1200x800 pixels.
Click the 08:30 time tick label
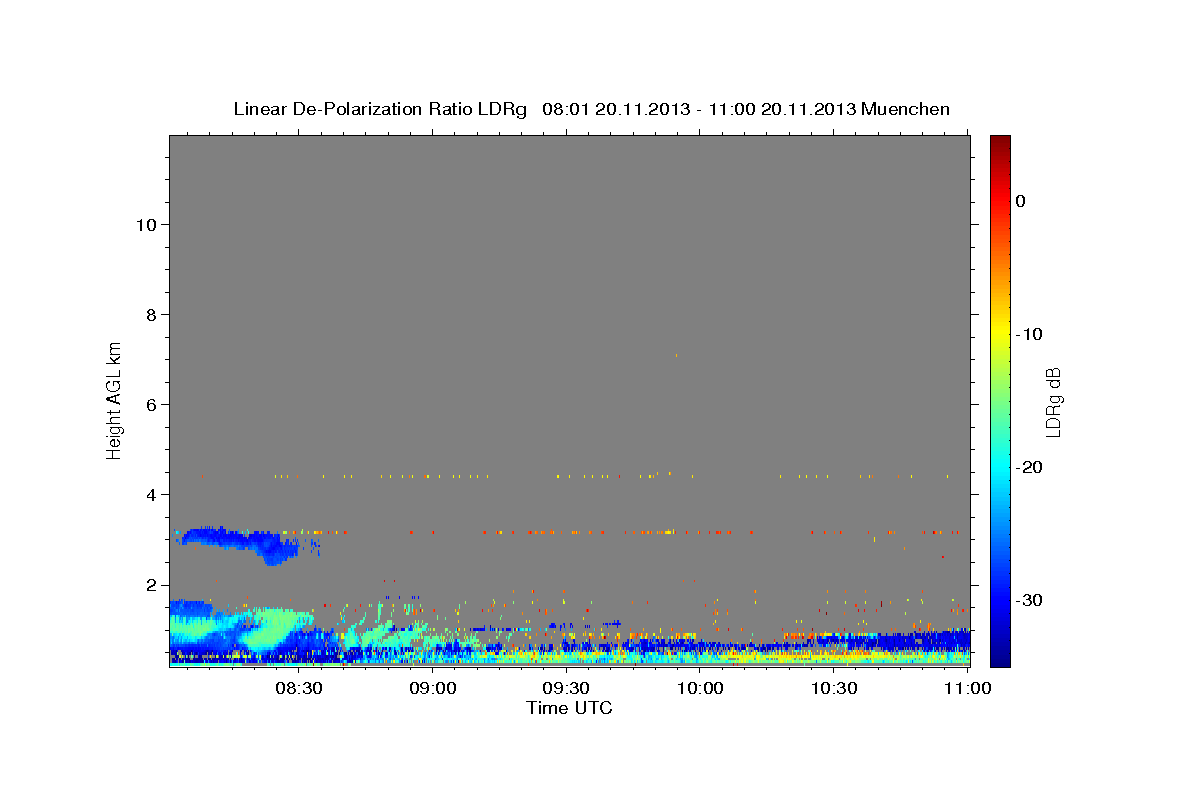pyautogui.click(x=298, y=688)
